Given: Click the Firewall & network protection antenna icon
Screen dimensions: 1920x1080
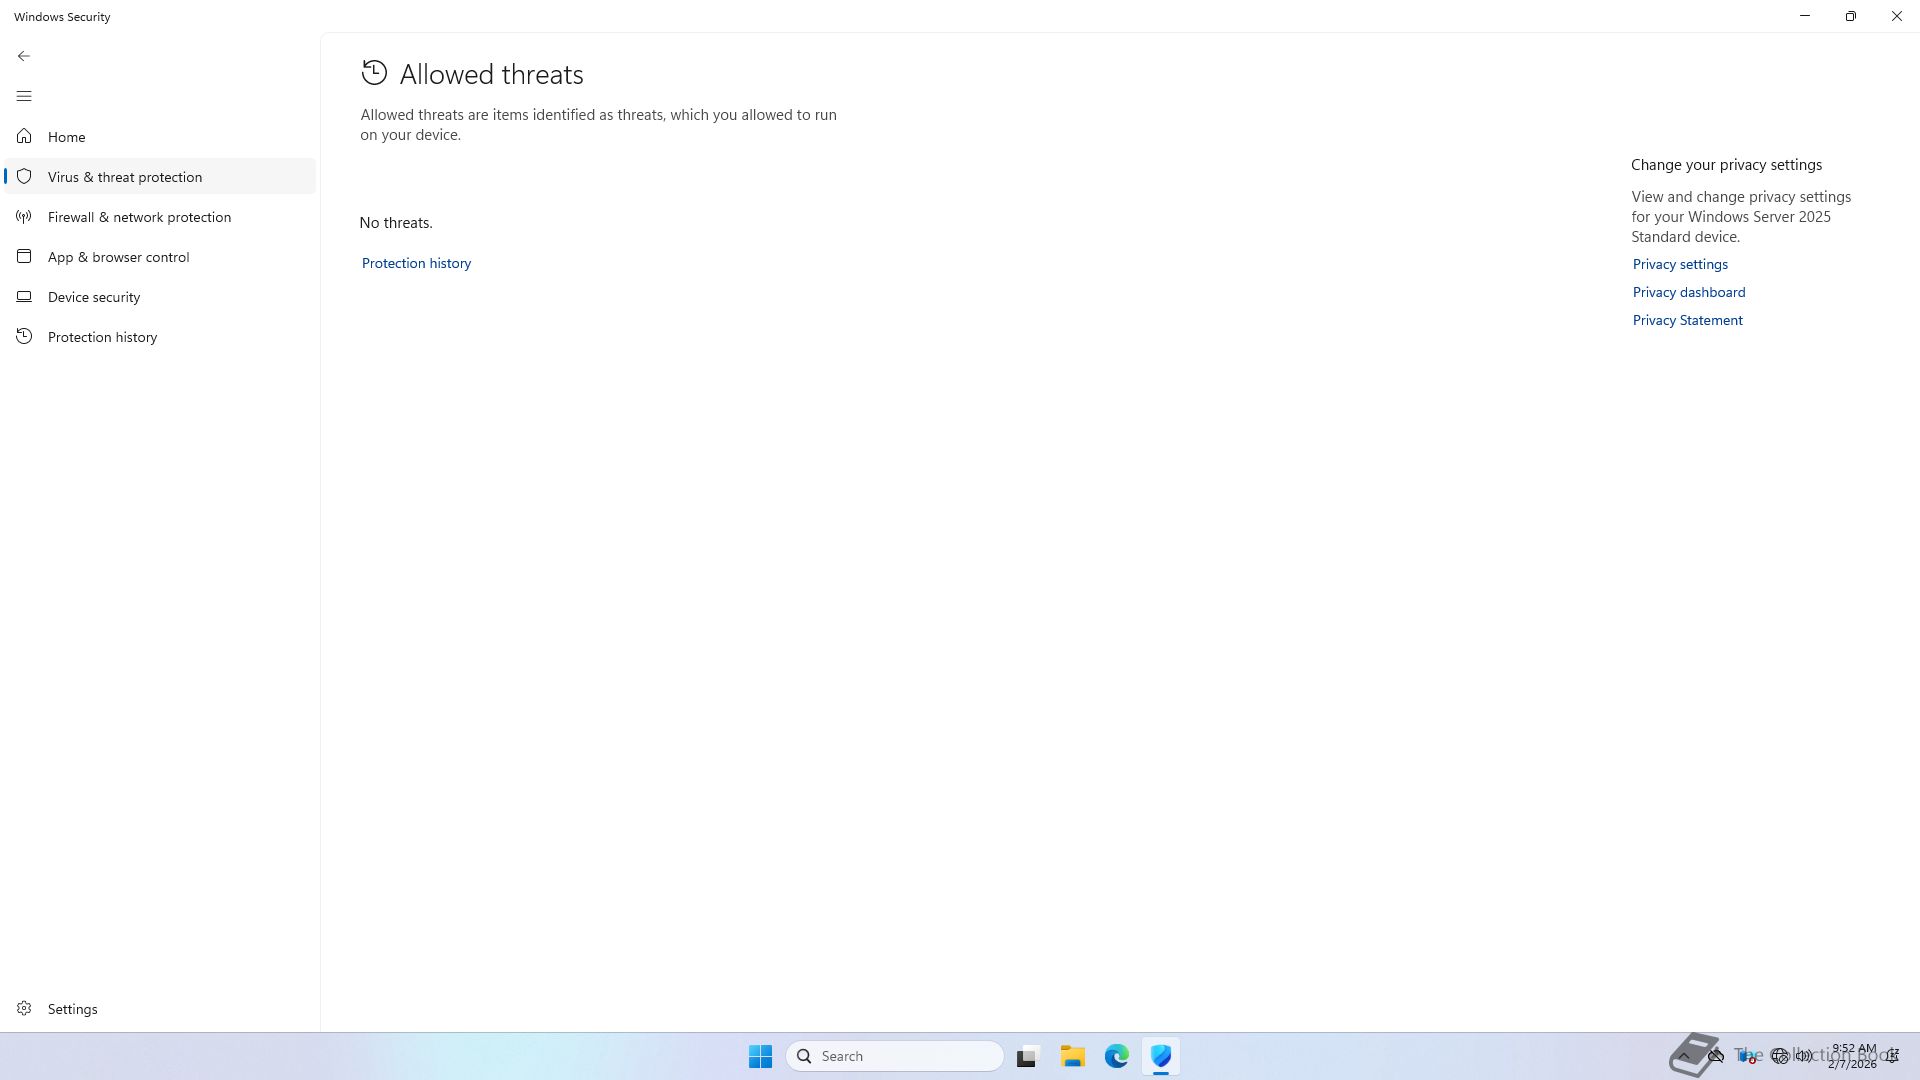Looking at the screenshot, I should coord(24,216).
